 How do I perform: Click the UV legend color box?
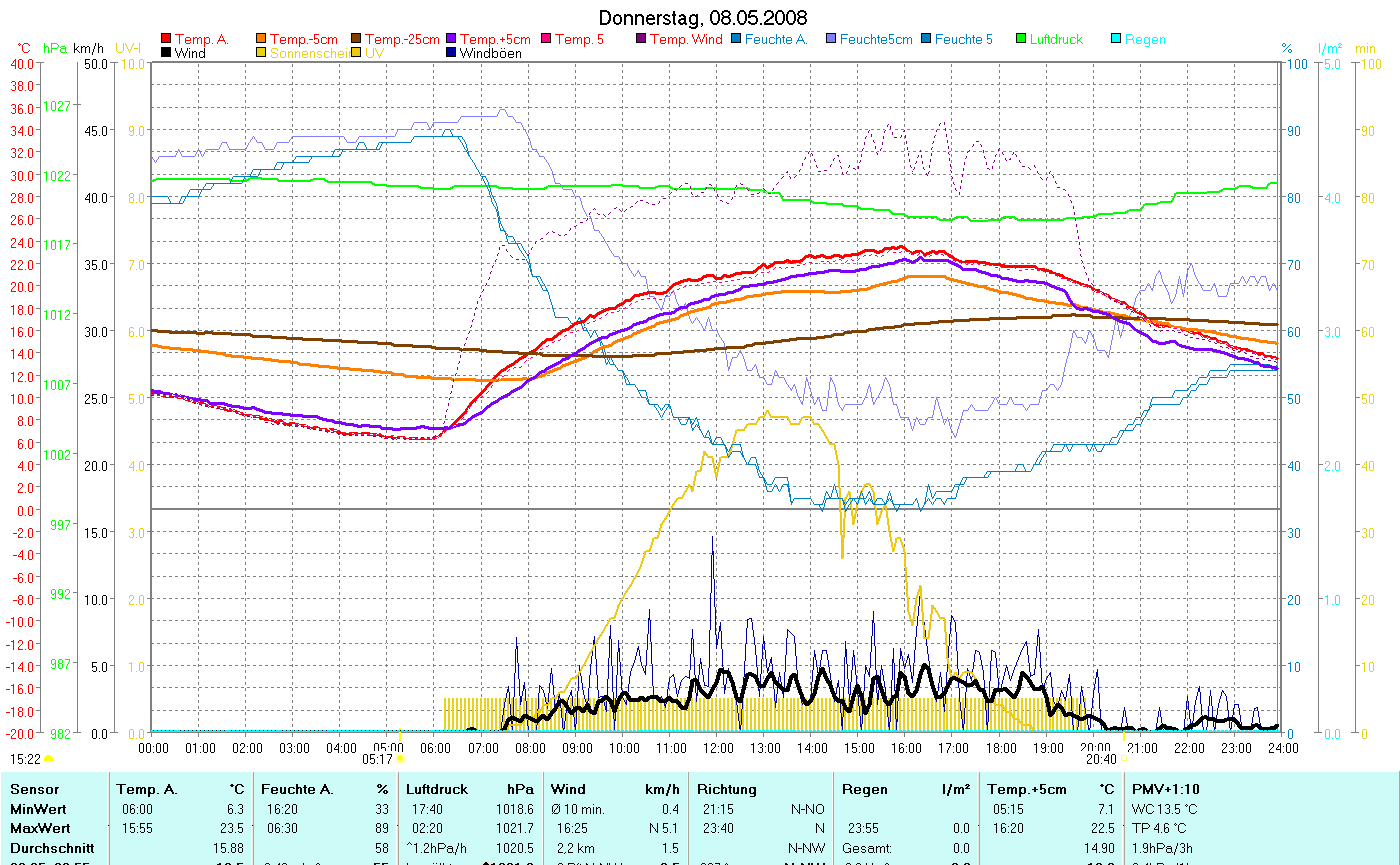pyautogui.click(x=357, y=53)
